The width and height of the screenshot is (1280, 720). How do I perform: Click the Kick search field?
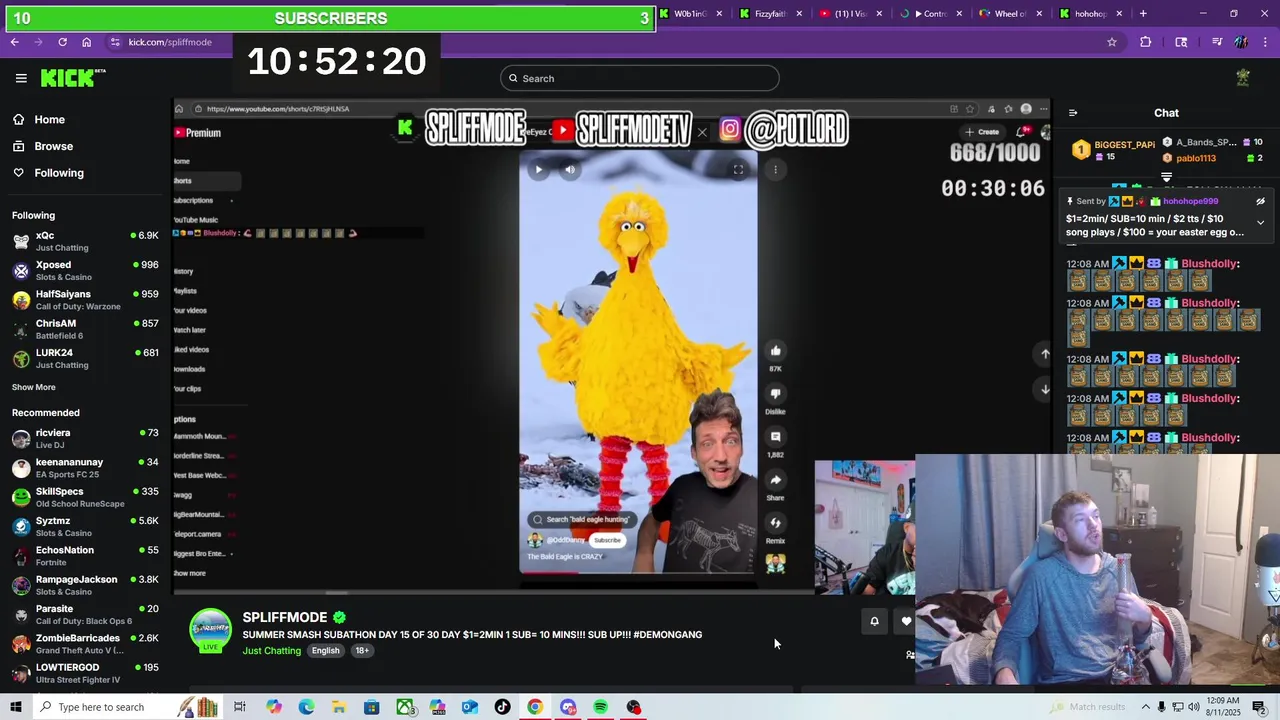(640, 78)
